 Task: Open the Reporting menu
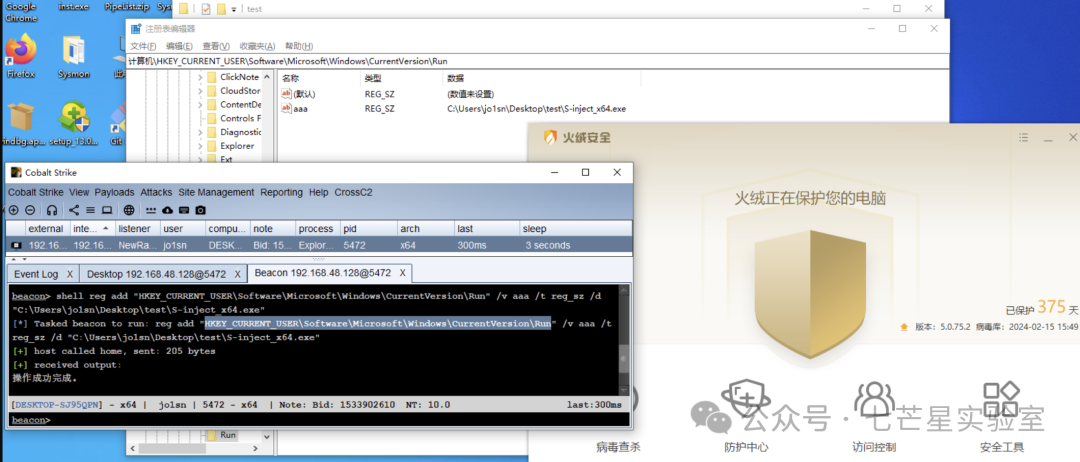[282, 192]
